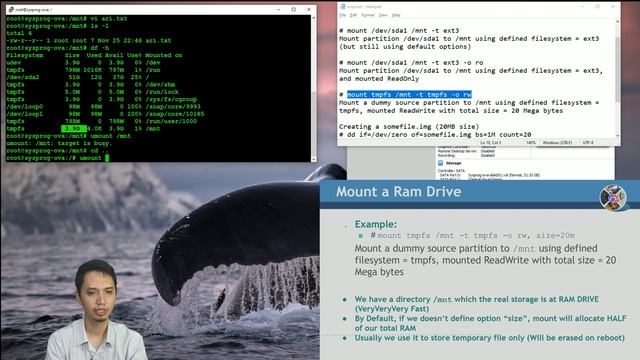Click 'Creating a somefile.img (20MB size)' line
The image size is (640, 360).
pyautogui.click(x=409, y=127)
